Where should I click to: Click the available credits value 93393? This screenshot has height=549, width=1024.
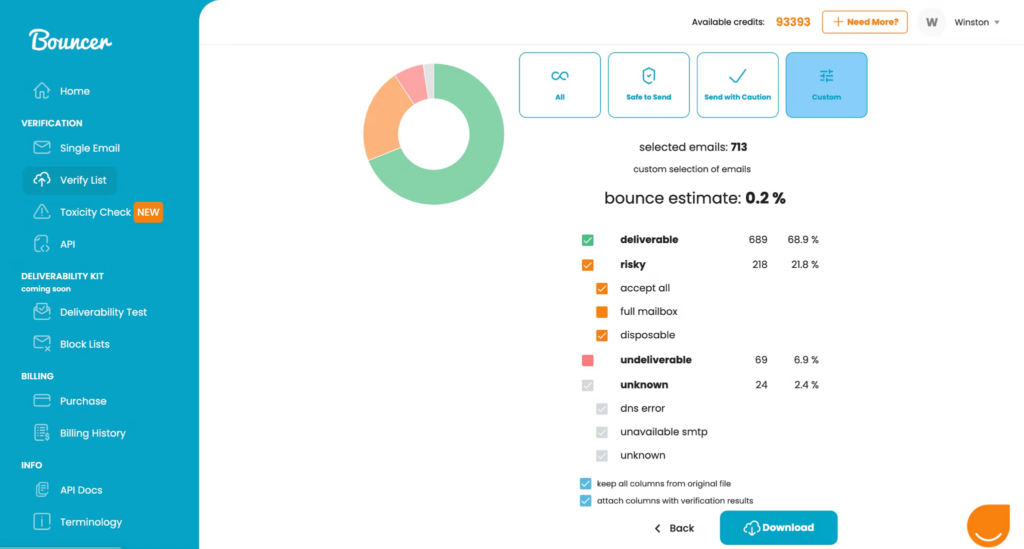793,22
